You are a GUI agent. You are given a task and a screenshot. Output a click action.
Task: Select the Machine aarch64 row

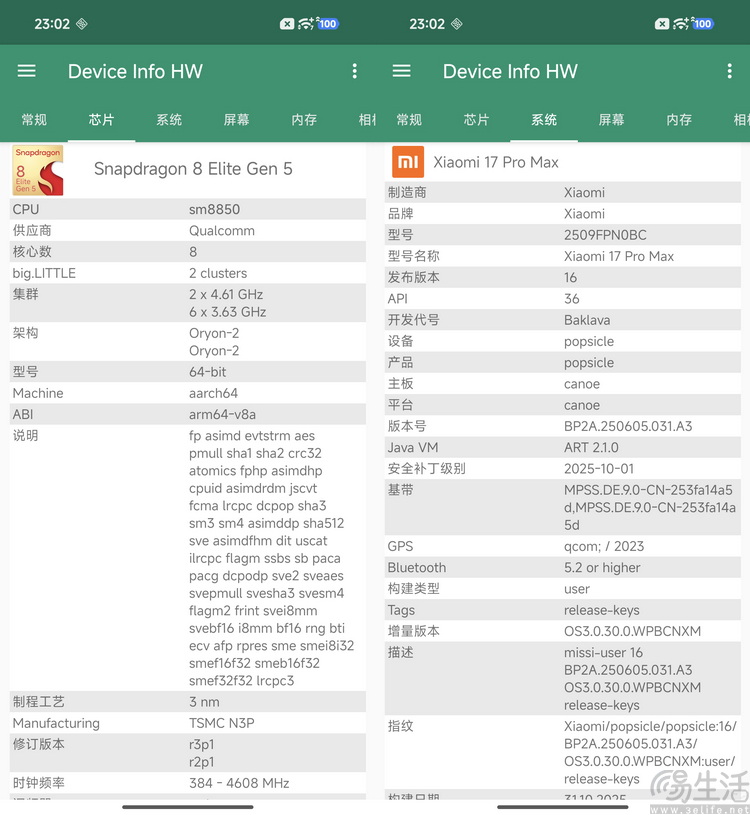click(x=188, y=393)
